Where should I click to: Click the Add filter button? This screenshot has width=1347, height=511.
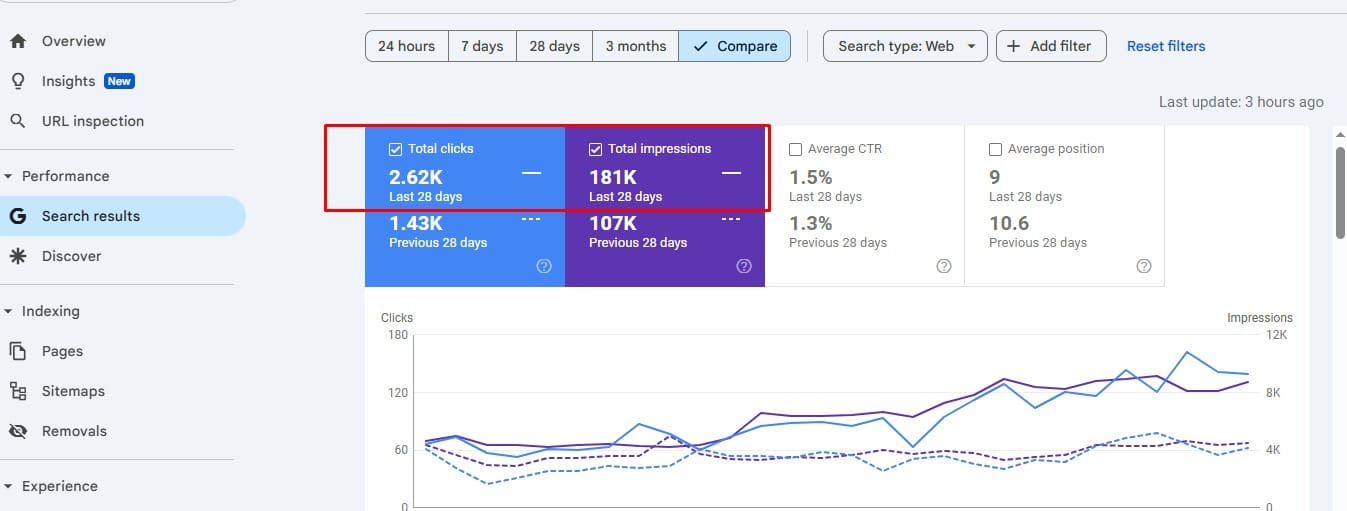coord(1051,46)
